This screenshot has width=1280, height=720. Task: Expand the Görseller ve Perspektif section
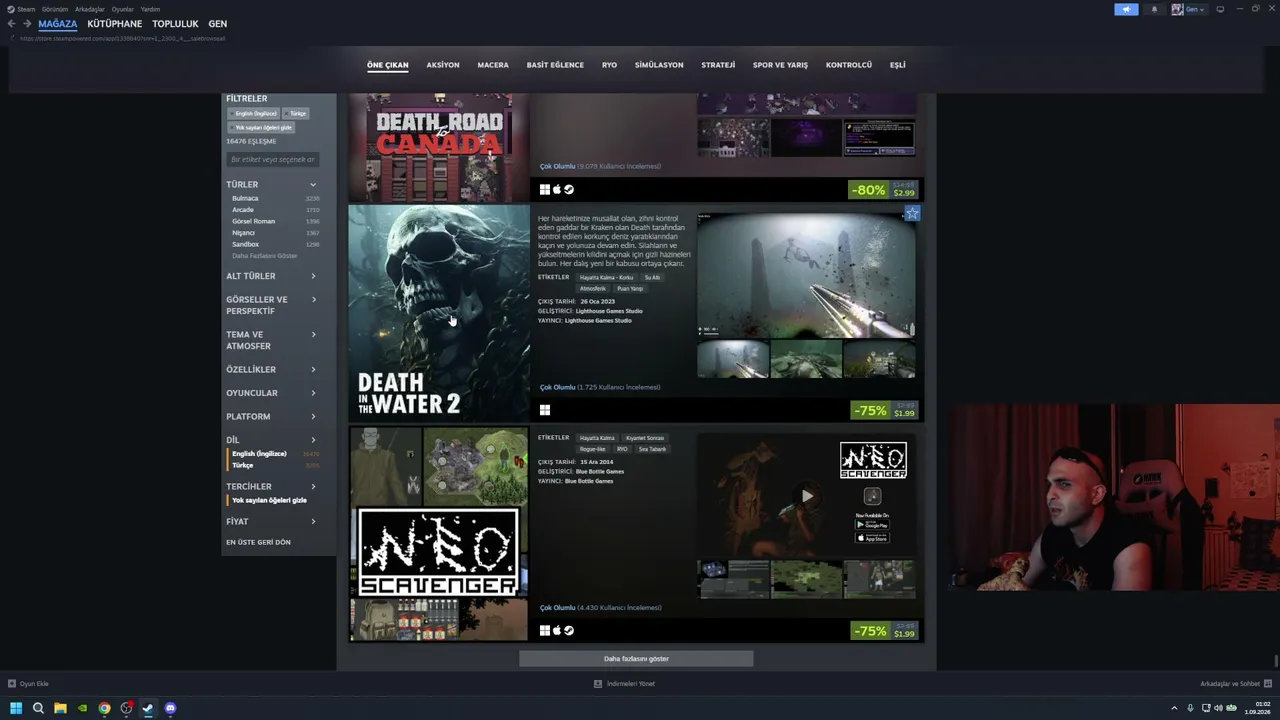(271, 305)
